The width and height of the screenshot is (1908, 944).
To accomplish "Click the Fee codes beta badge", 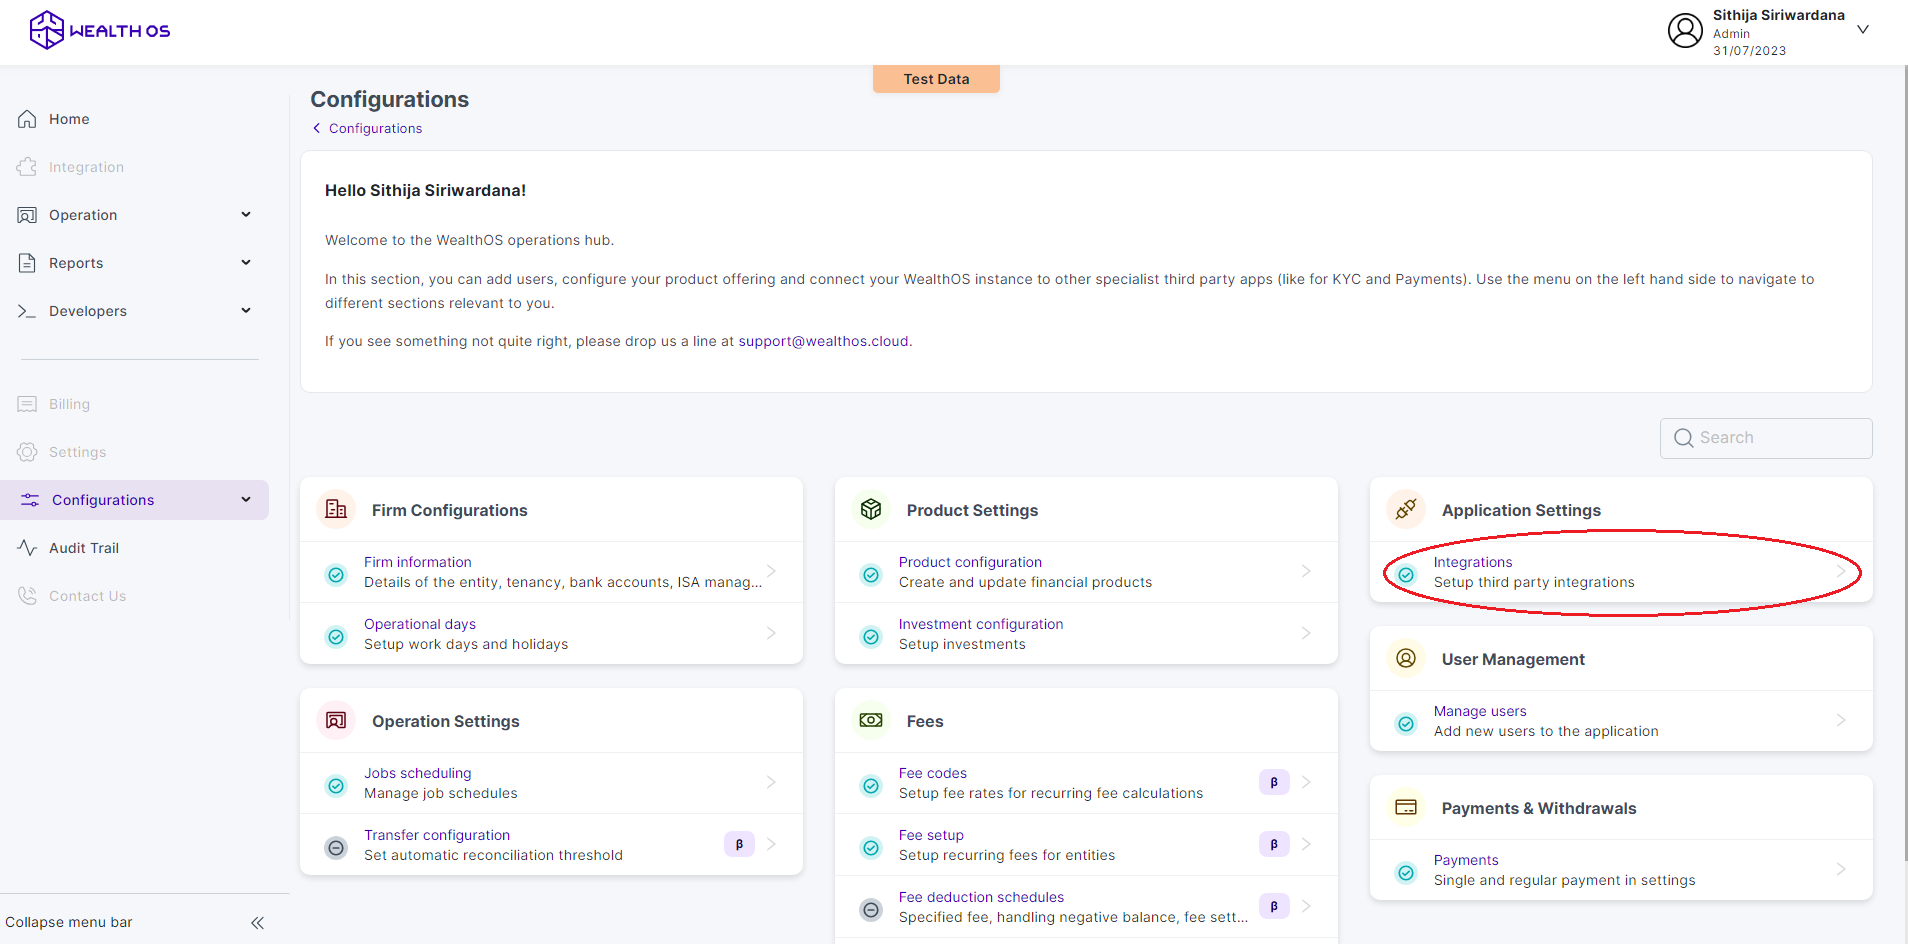I will click(x=1274, y=782).
